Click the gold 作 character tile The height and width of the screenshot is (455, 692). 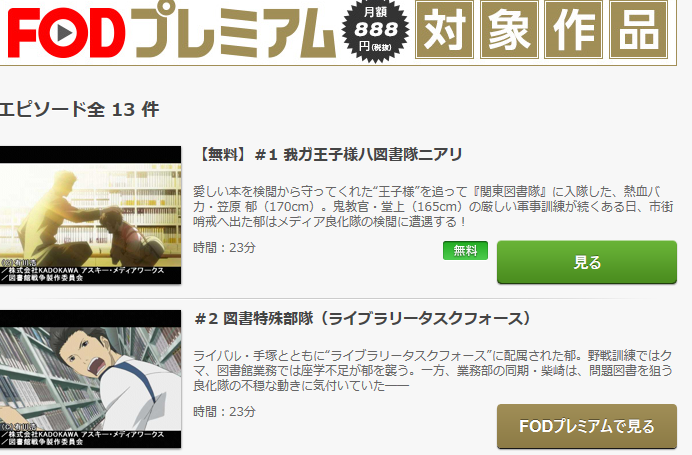pos(574,30)
